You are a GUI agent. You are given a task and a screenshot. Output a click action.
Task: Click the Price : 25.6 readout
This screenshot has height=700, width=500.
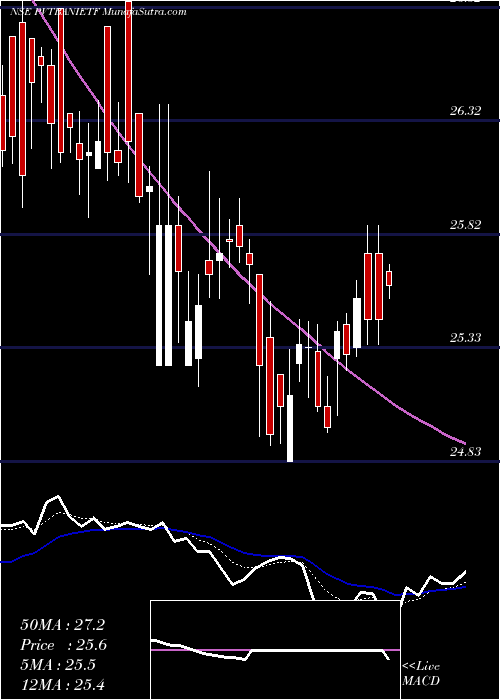[x=63, y=645]
